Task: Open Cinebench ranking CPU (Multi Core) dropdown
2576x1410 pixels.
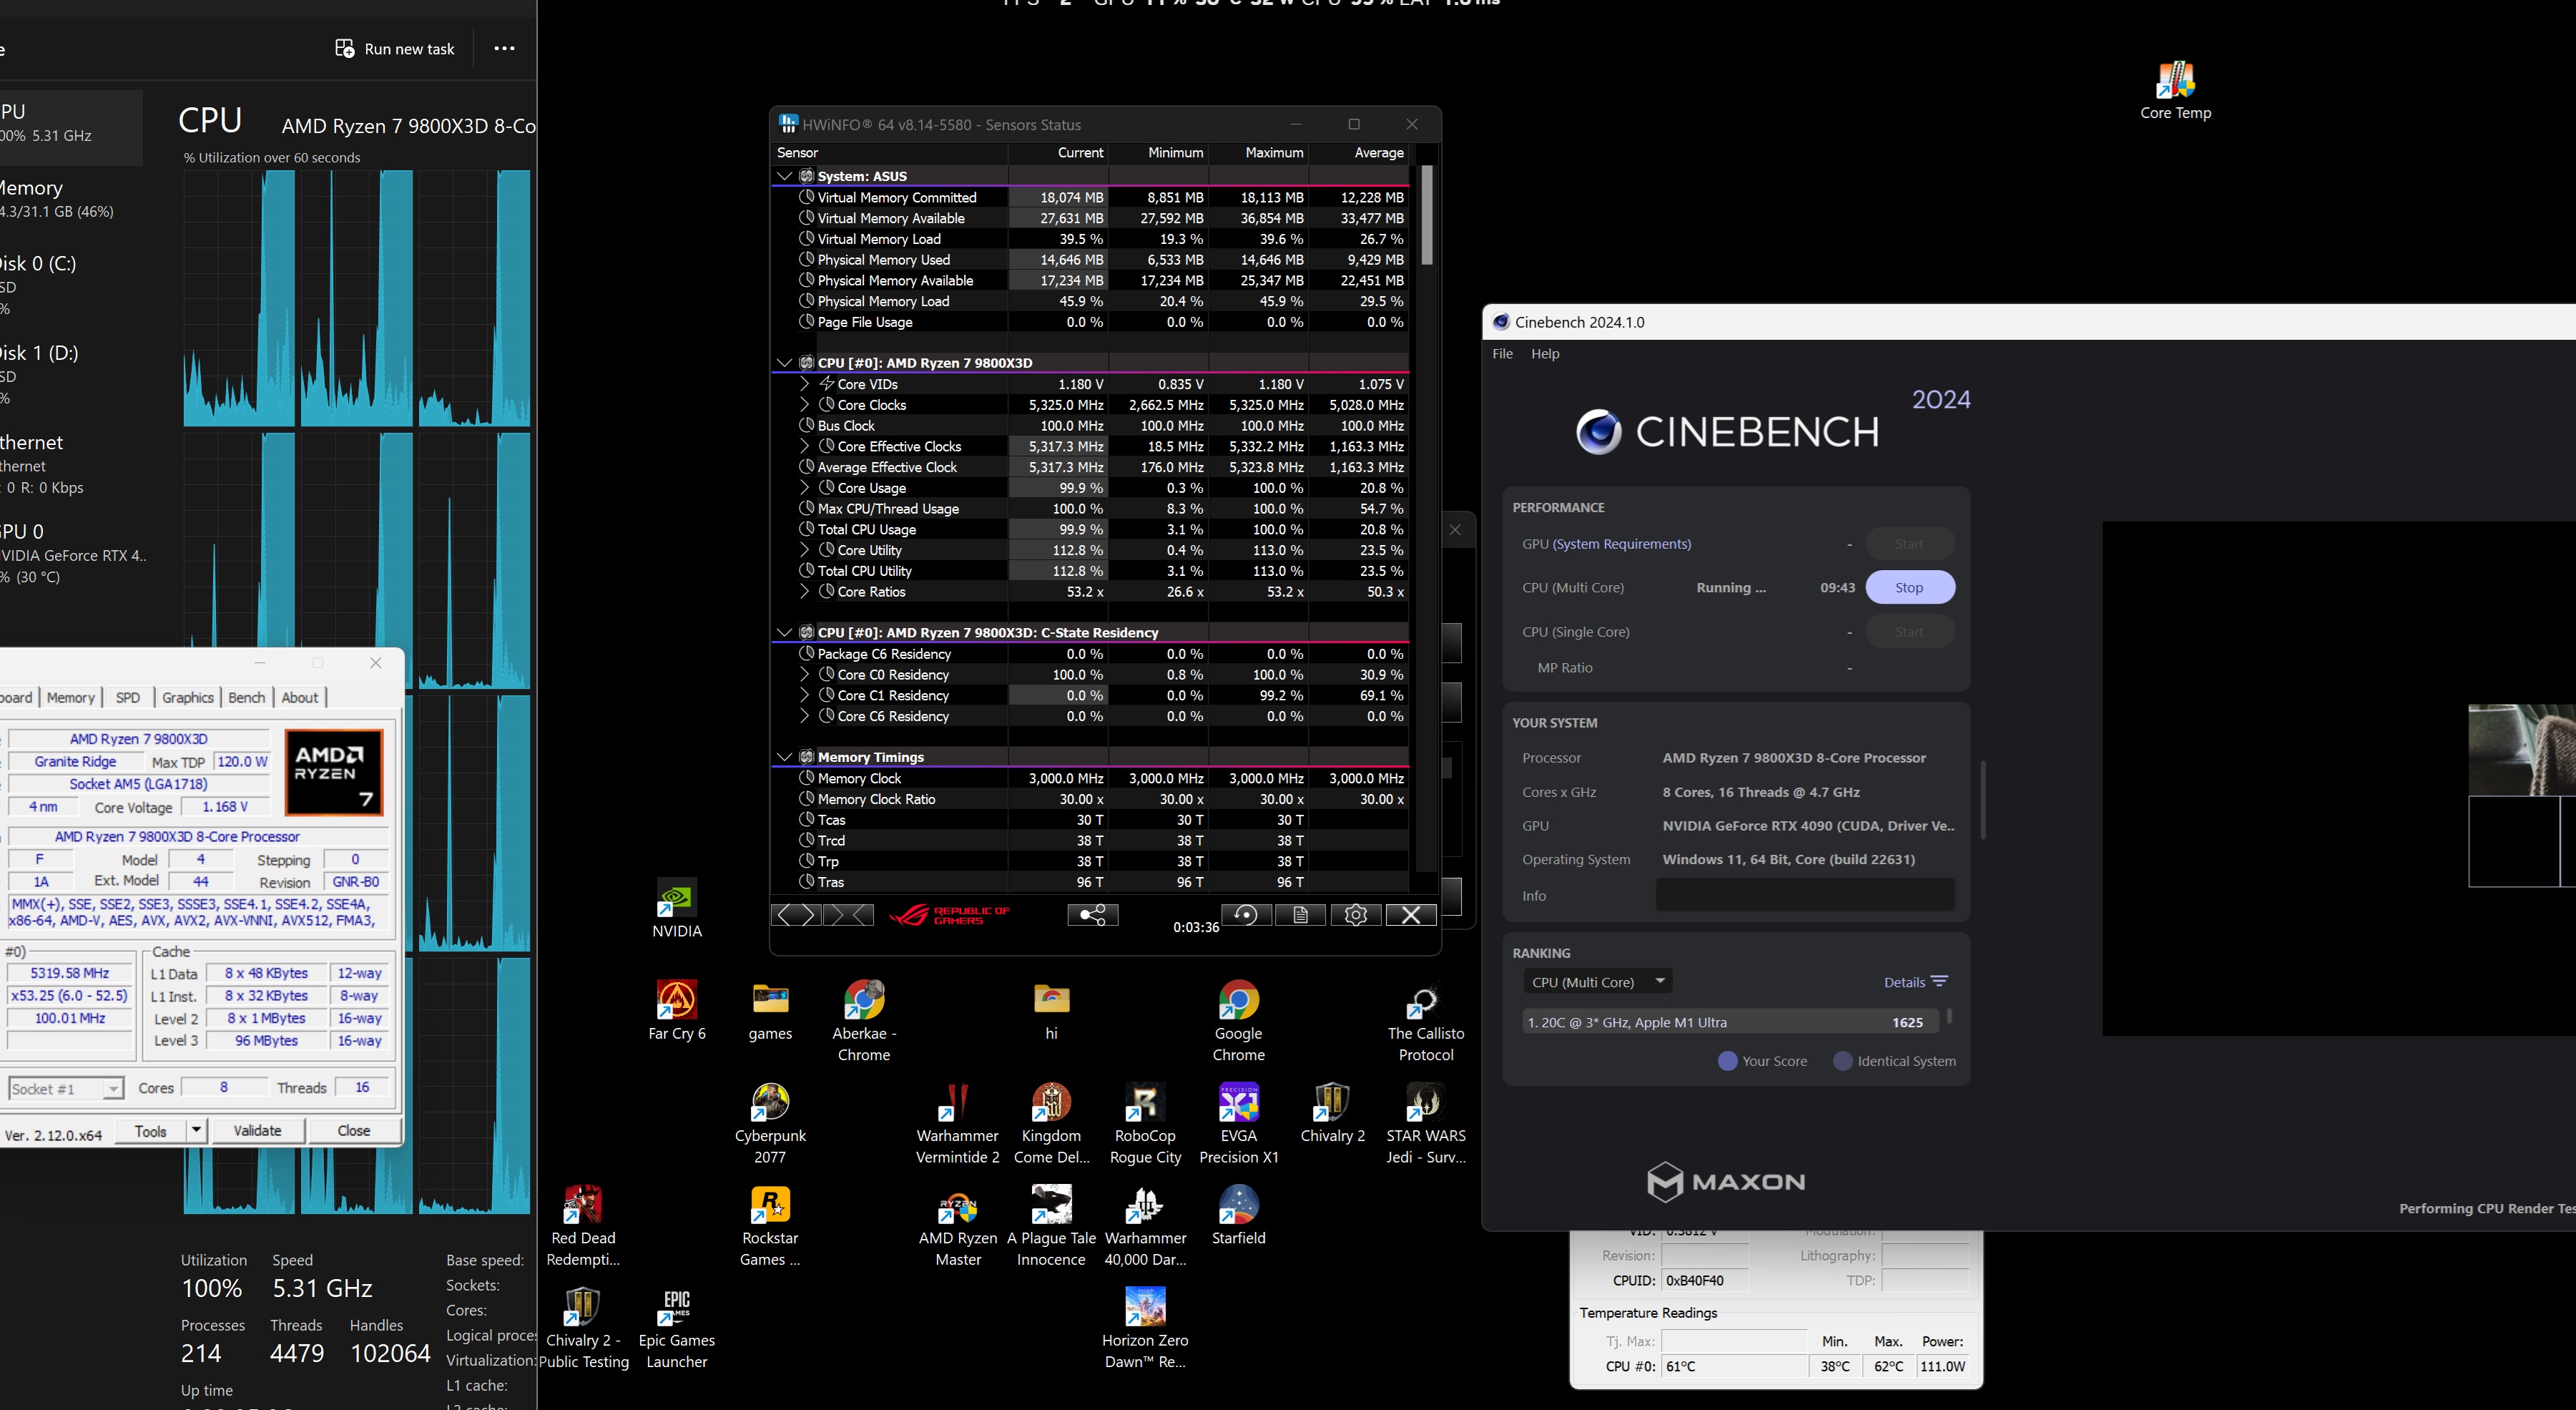Action: point(1598,982)
